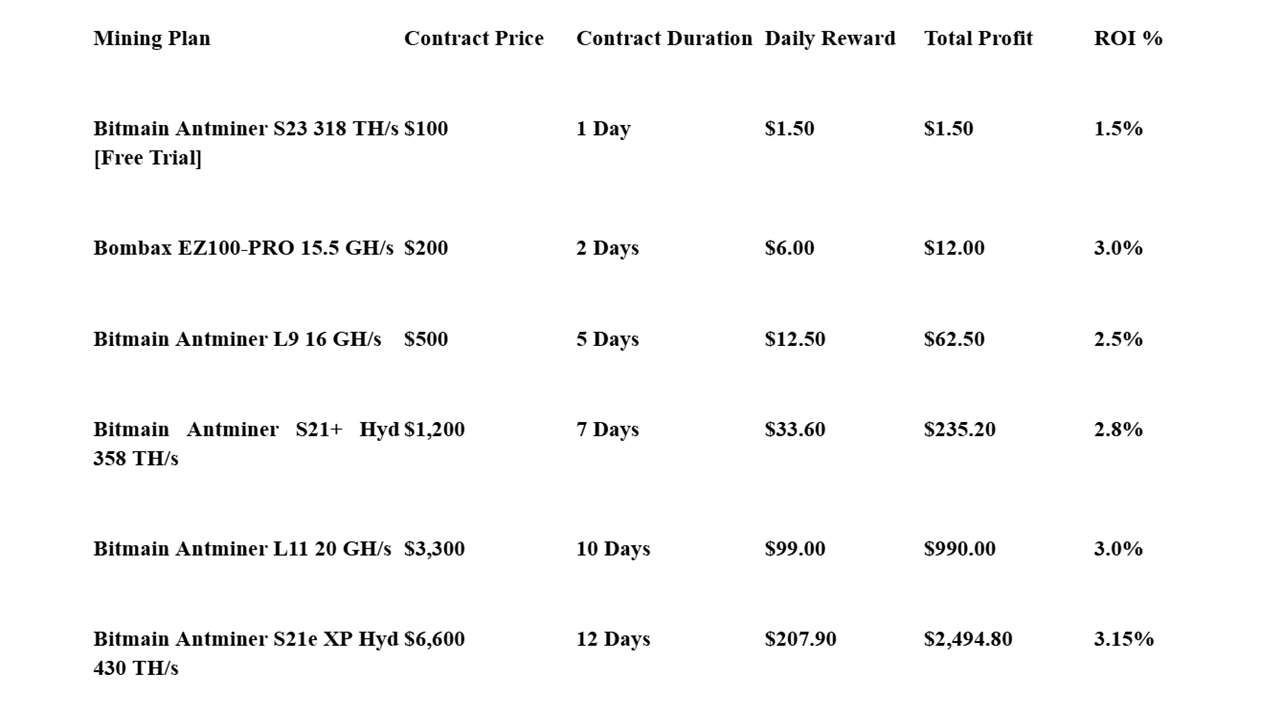This screenshot has width=1280, height=720.
Task: Click the Daily Reward column header
Action: click(830, 38)
